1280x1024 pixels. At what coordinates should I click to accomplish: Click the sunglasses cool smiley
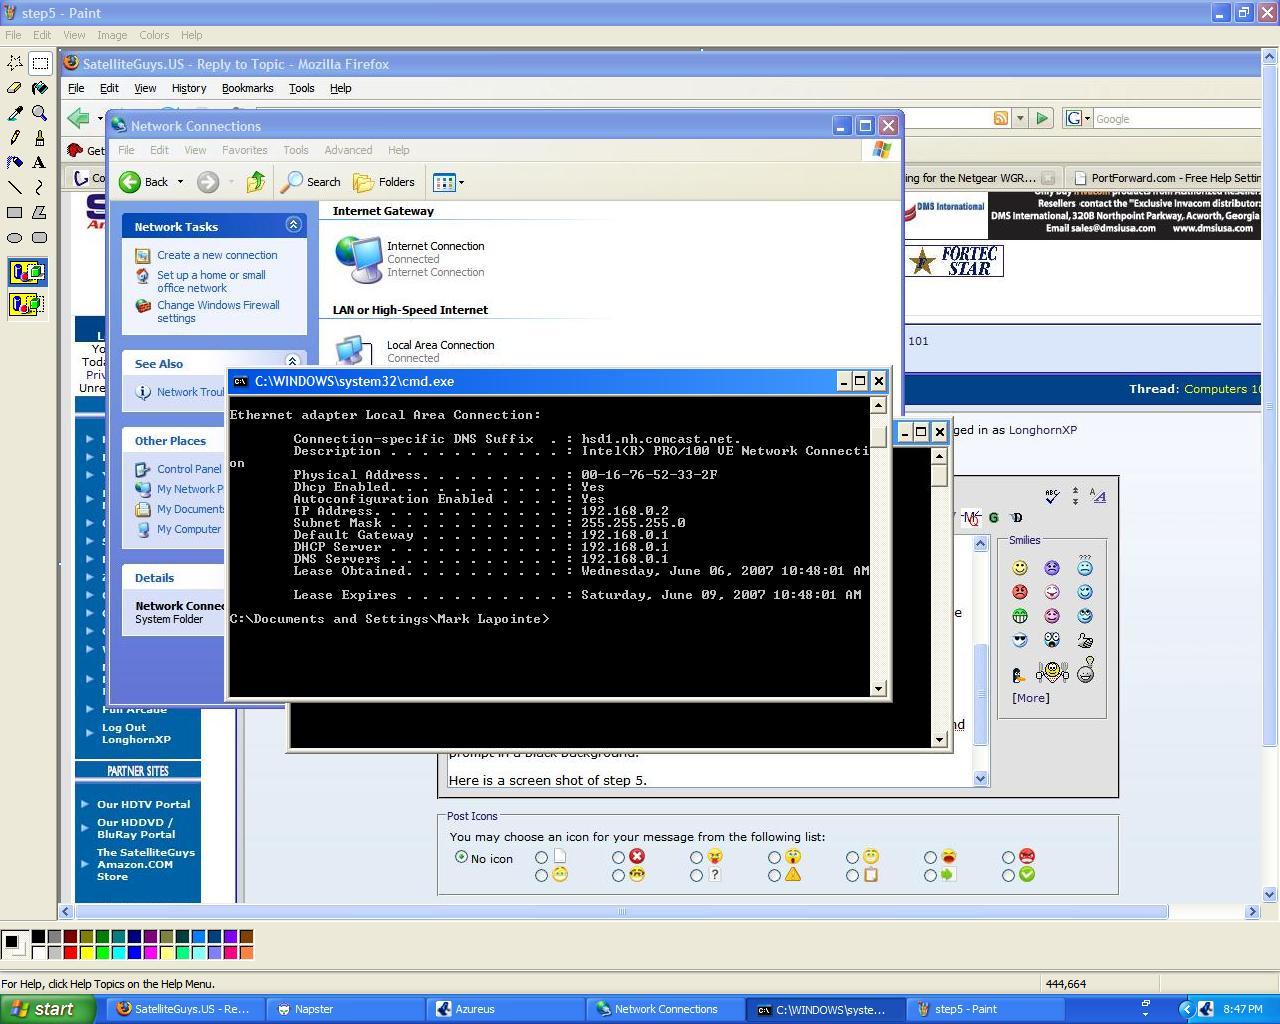click(x=1020, y=640)
